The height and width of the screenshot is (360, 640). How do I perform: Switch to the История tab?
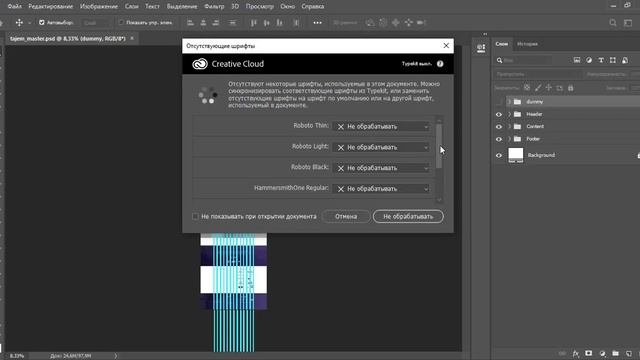(x=527, y=44)
